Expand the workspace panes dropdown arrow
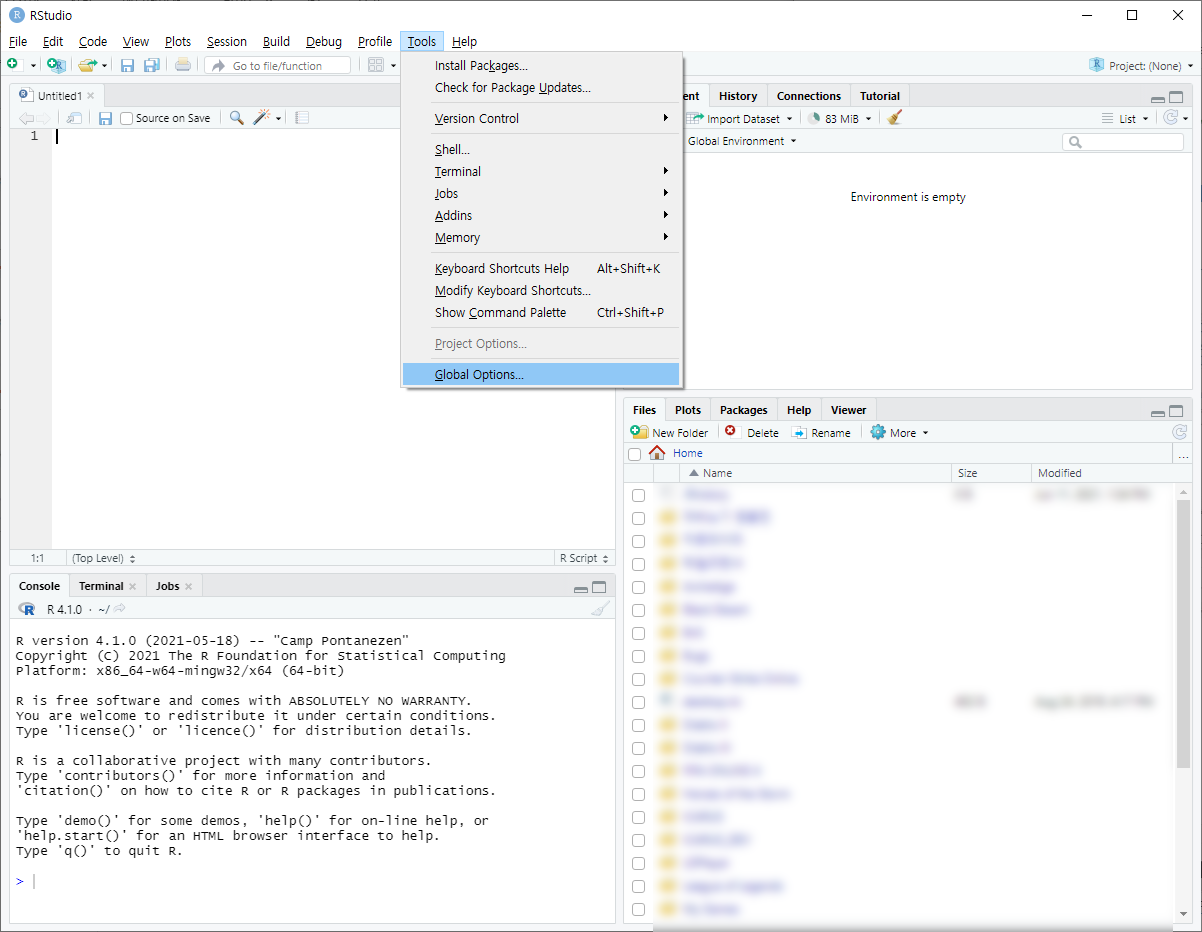 tap(393, 66)
